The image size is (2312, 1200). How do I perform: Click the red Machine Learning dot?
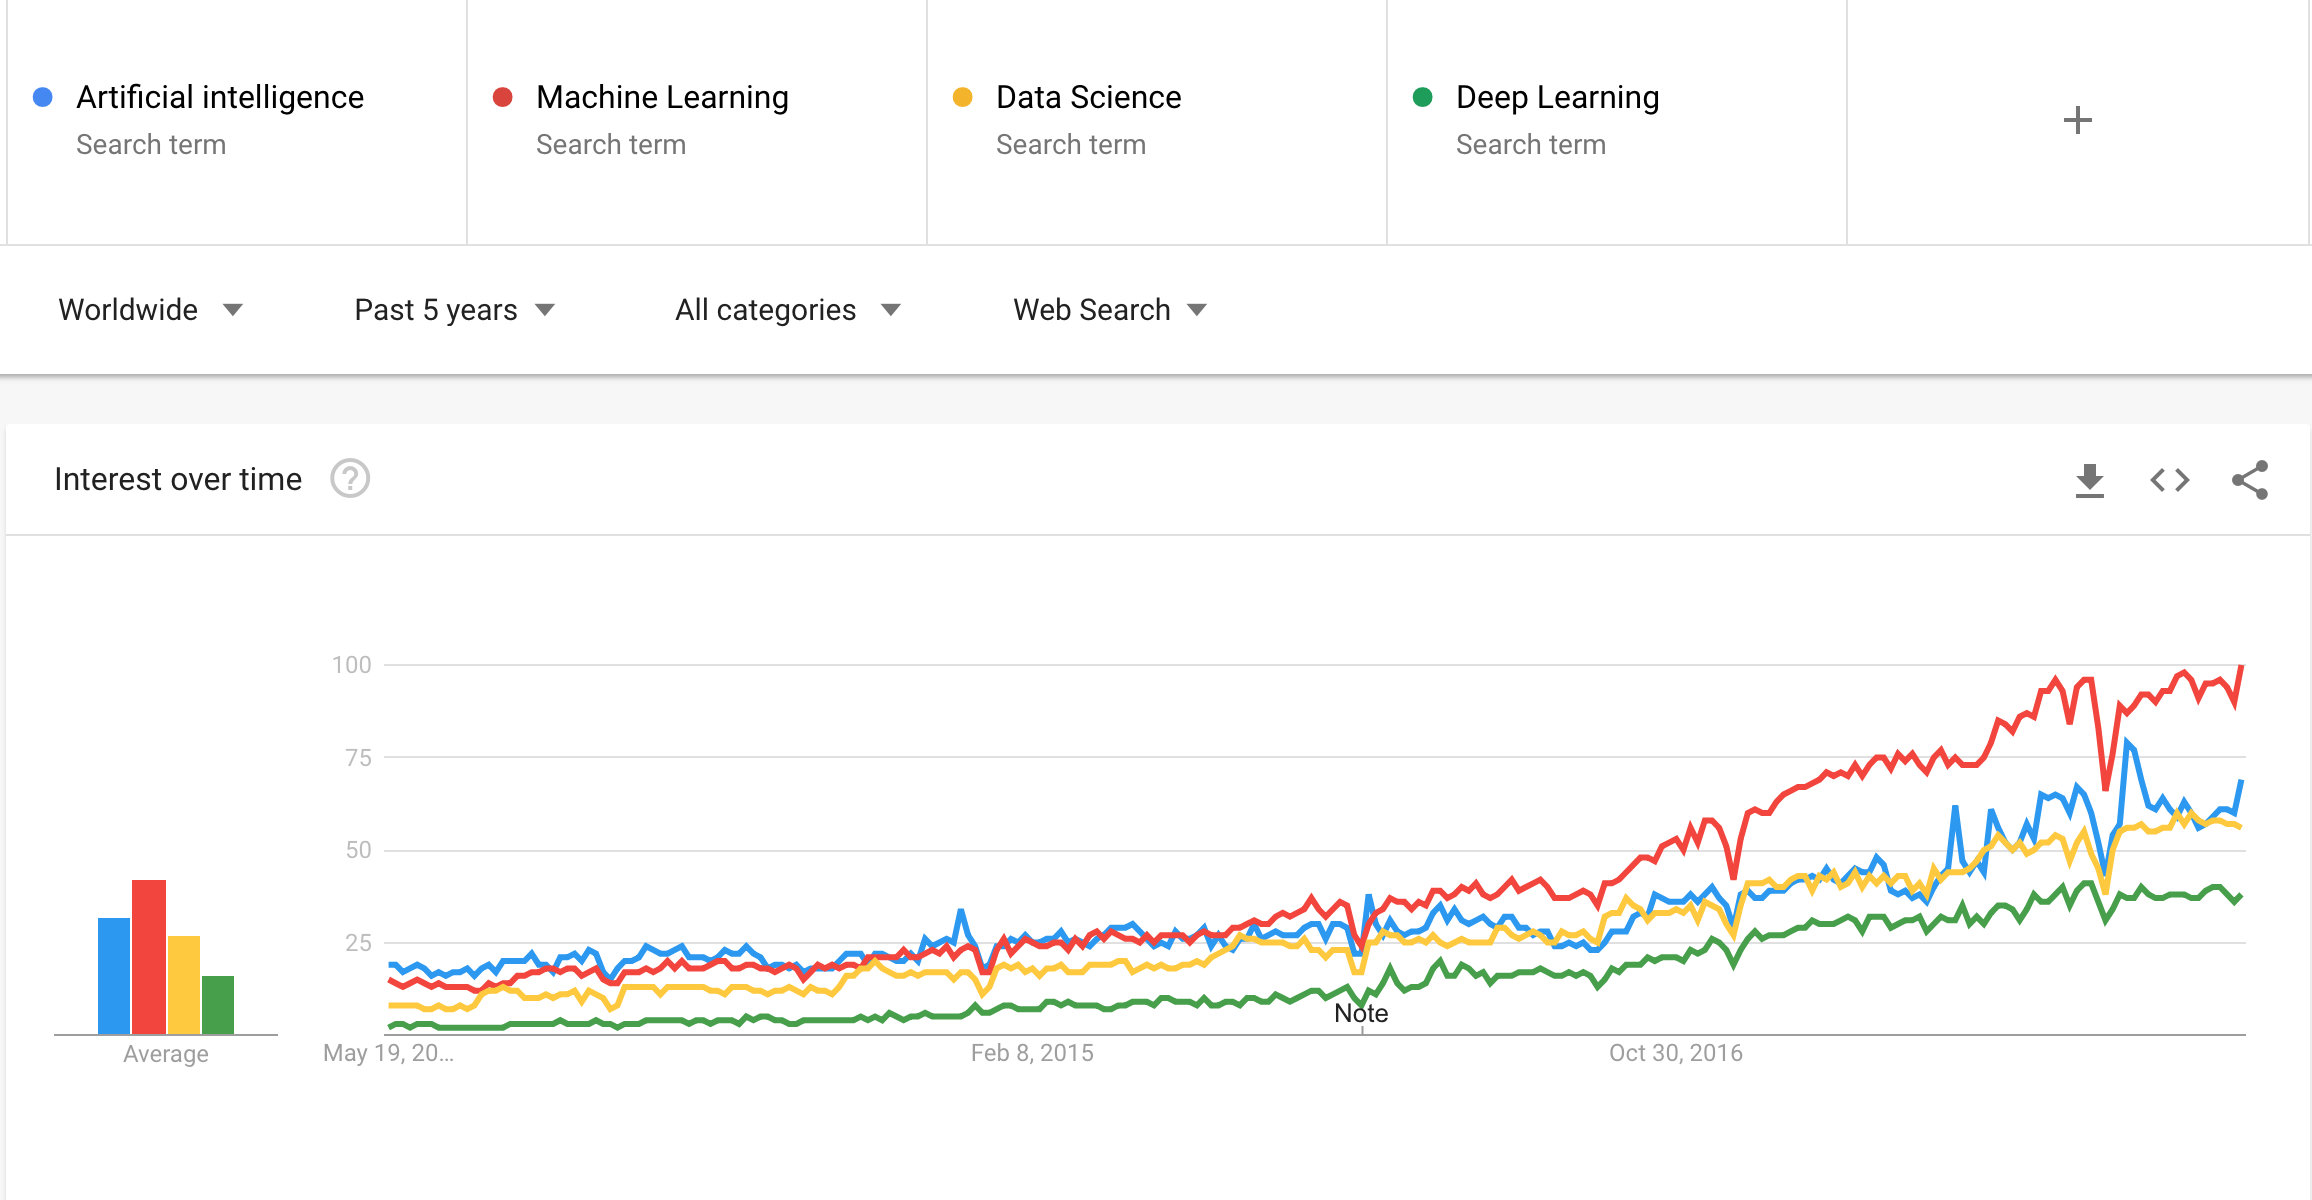(x=503, y=97)
